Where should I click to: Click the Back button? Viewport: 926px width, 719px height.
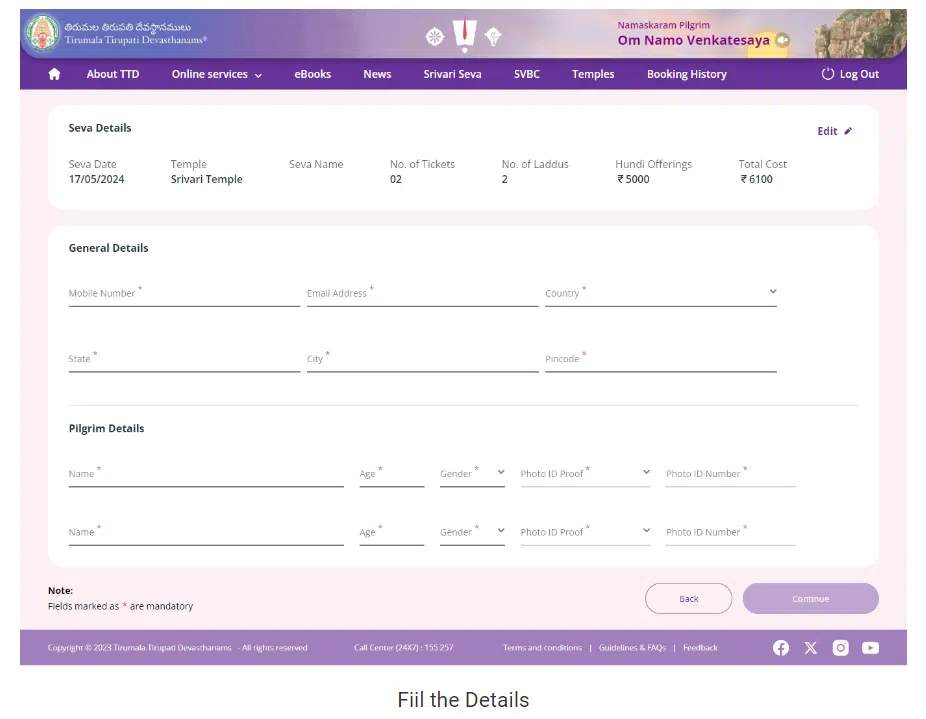(x=689, y=598)
